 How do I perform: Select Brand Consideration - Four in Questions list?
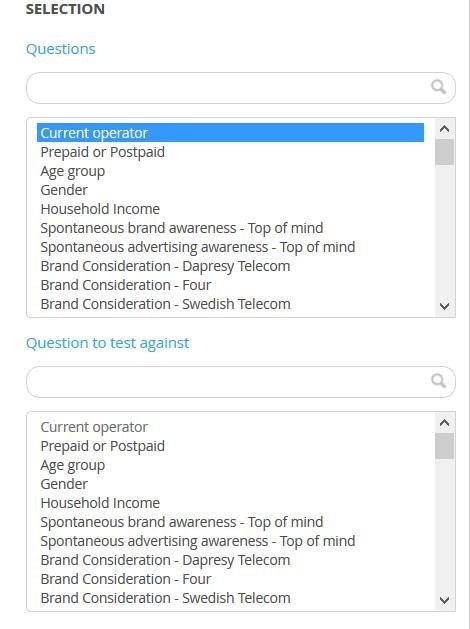[x=230, y=285]
